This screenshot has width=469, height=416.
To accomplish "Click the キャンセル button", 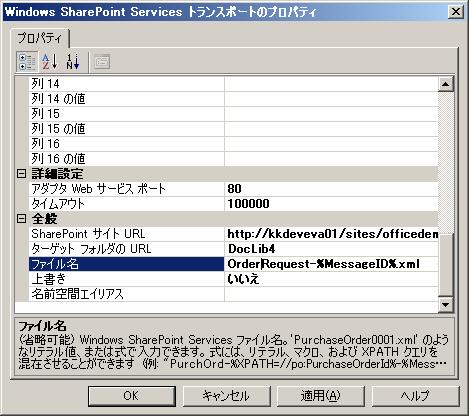I will pos(226,396).
